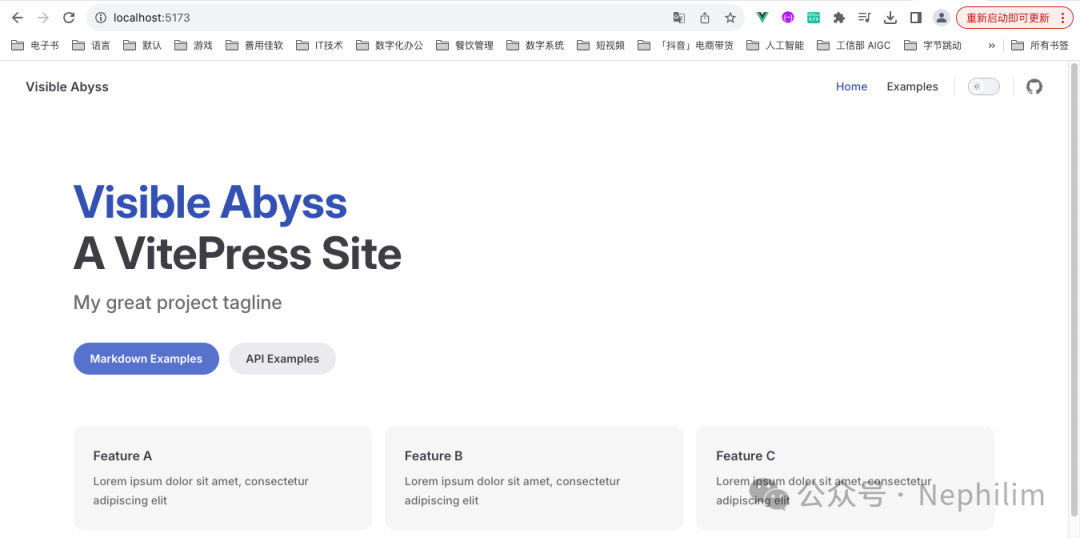The height and width of the screenshot is (538, 1080).
Task: Open the 字节跳动 bookmark folder
Action: pos(933,45)
